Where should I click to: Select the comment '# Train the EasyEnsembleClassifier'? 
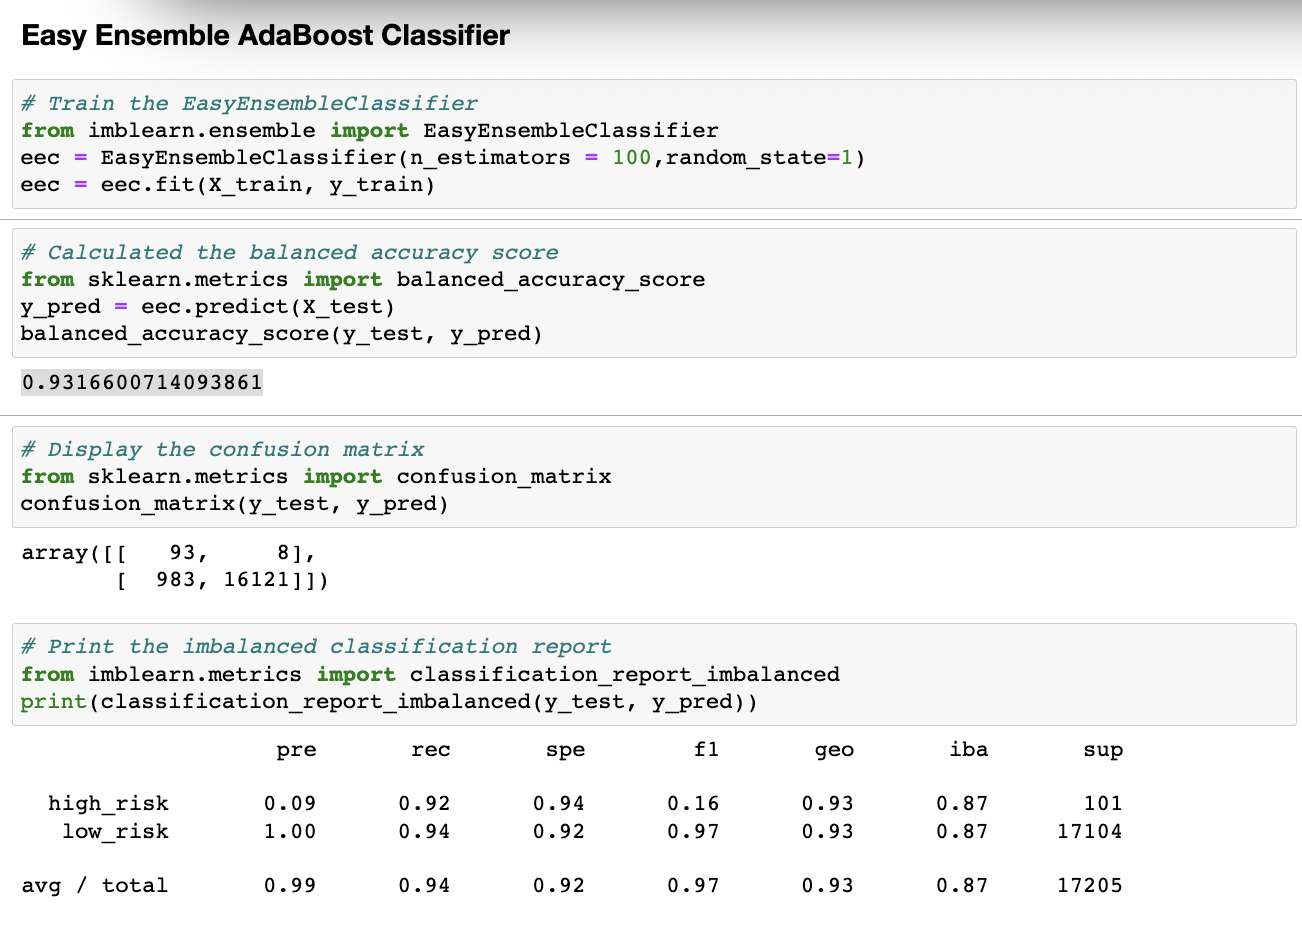(249, 104)
